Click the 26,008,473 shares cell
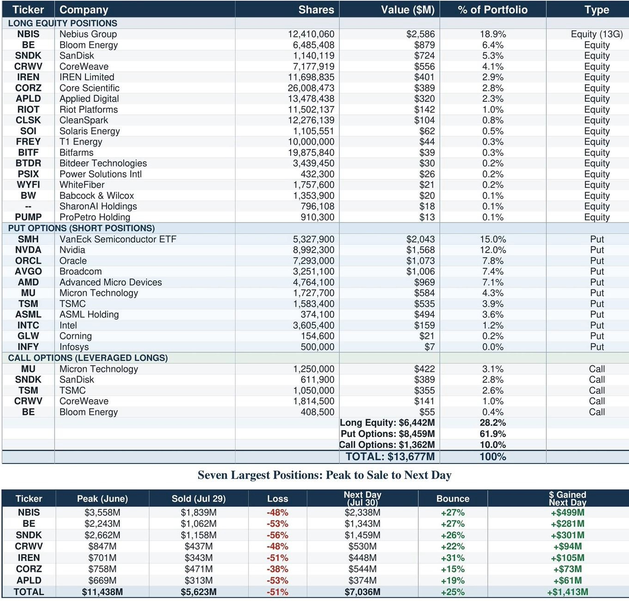The width and height of the screenshot is (629, 601). (x=311, y=88)
